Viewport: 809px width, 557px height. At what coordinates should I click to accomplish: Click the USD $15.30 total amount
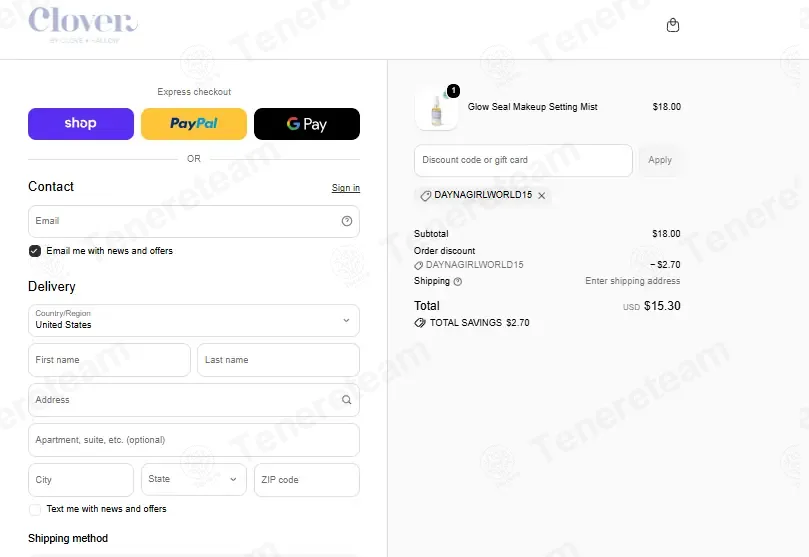click(652, 306)
